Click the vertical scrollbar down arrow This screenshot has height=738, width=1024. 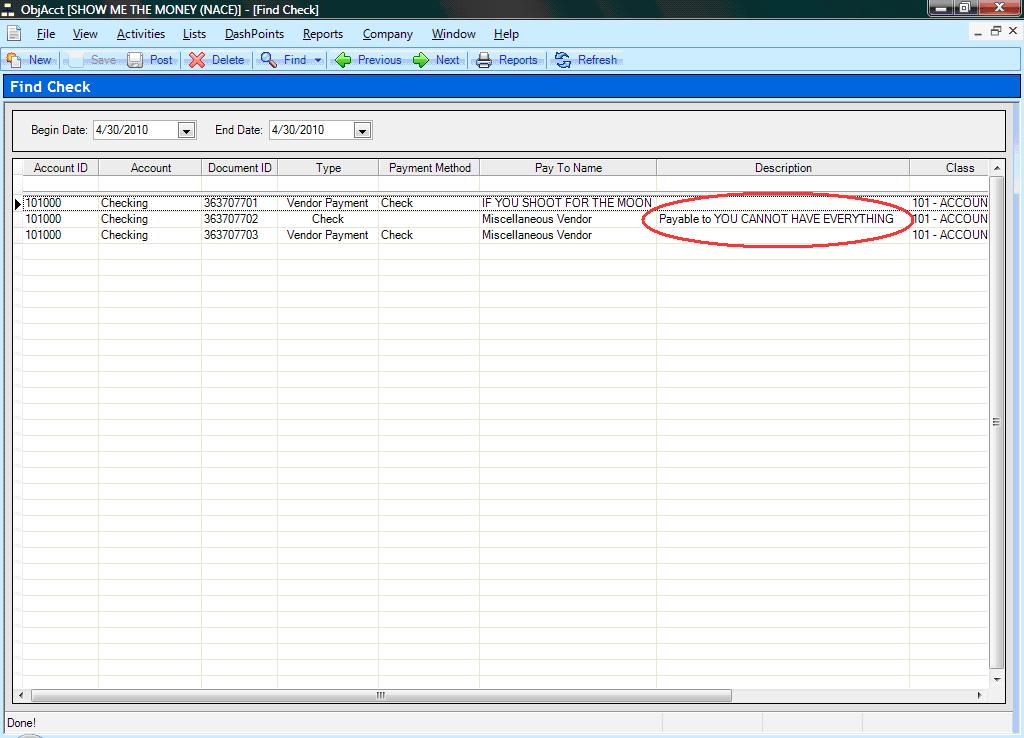coord(996,679)
